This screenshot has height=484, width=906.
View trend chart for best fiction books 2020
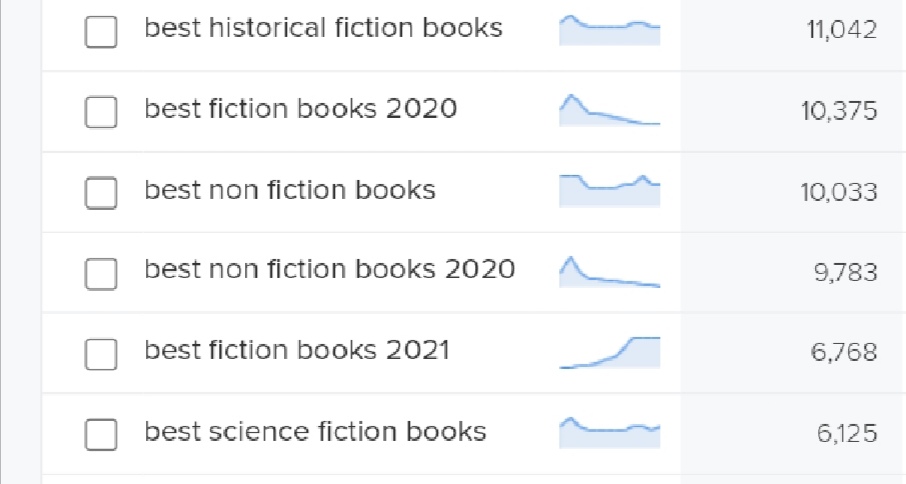610,110
